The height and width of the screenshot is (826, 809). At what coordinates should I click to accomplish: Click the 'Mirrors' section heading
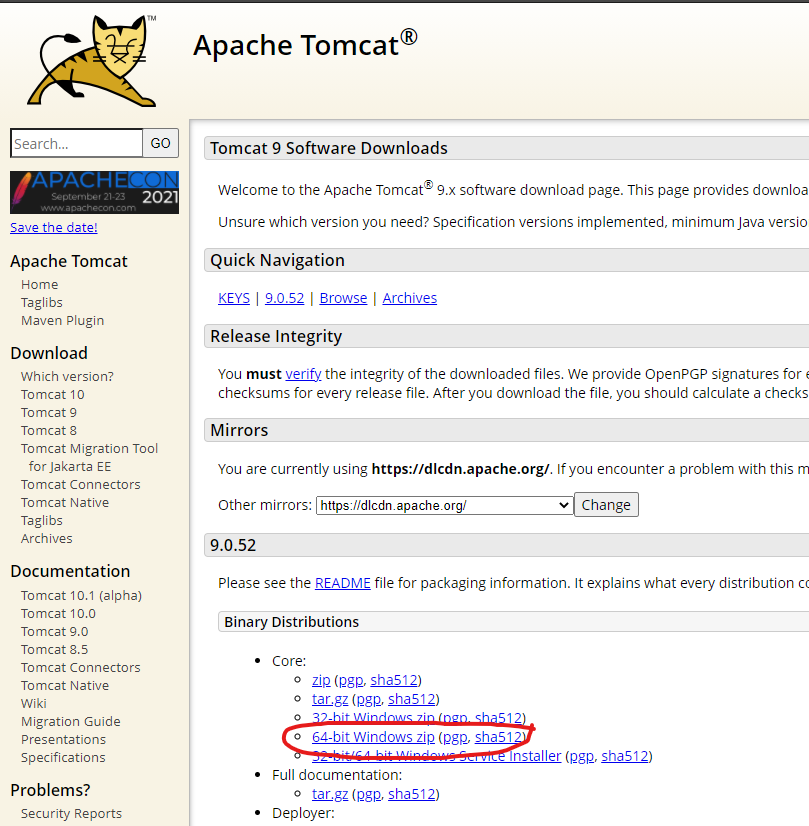[x=239, y=430]
